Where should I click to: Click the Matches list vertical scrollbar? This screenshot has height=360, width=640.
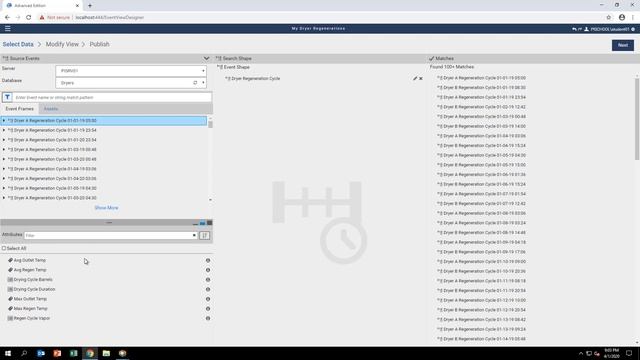(x=637, y=118)
